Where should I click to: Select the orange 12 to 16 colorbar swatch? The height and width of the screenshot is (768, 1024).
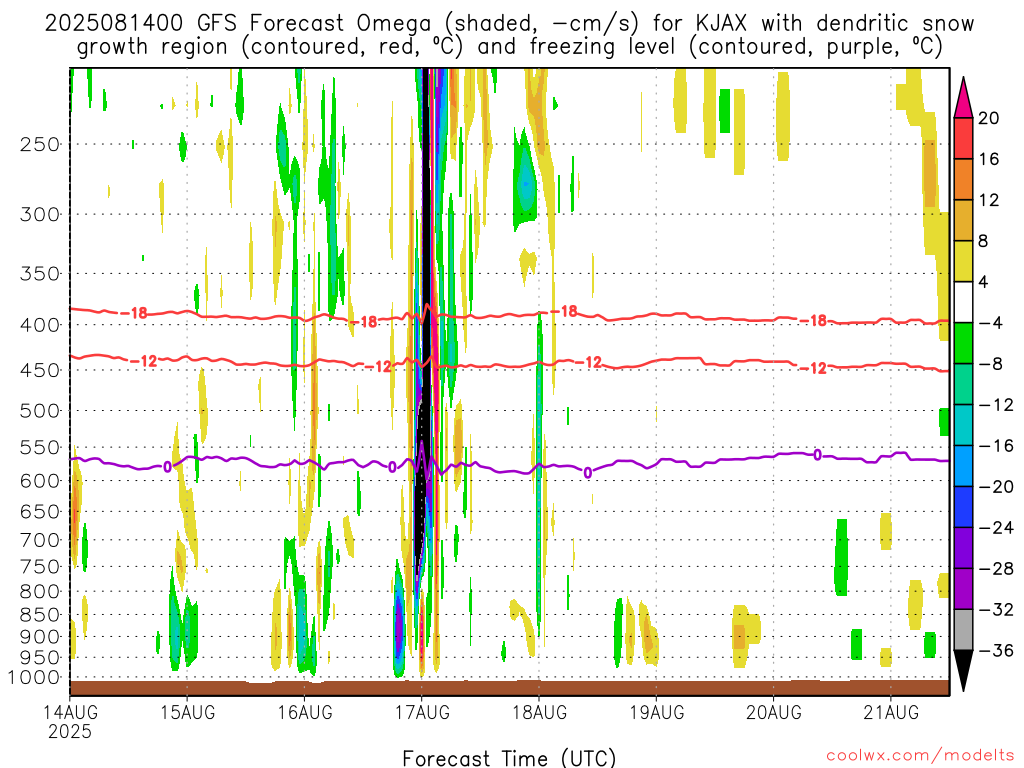pos(963,180)
